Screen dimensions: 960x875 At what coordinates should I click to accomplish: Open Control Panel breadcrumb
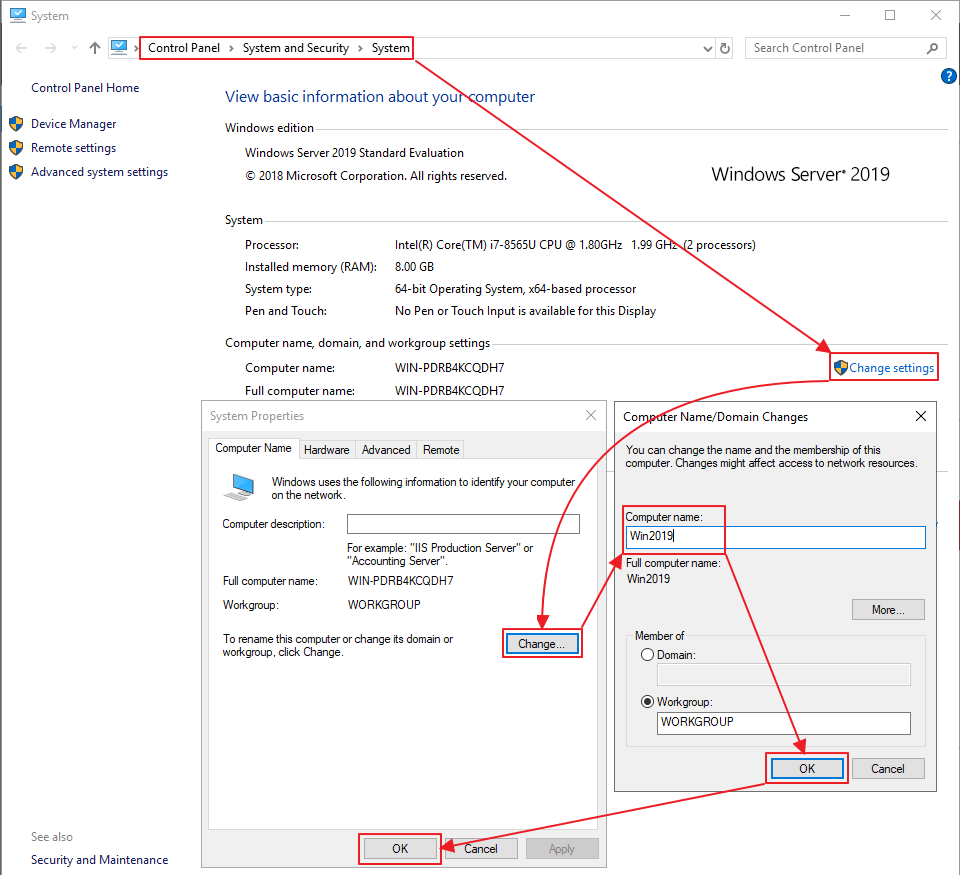(184, 48)
